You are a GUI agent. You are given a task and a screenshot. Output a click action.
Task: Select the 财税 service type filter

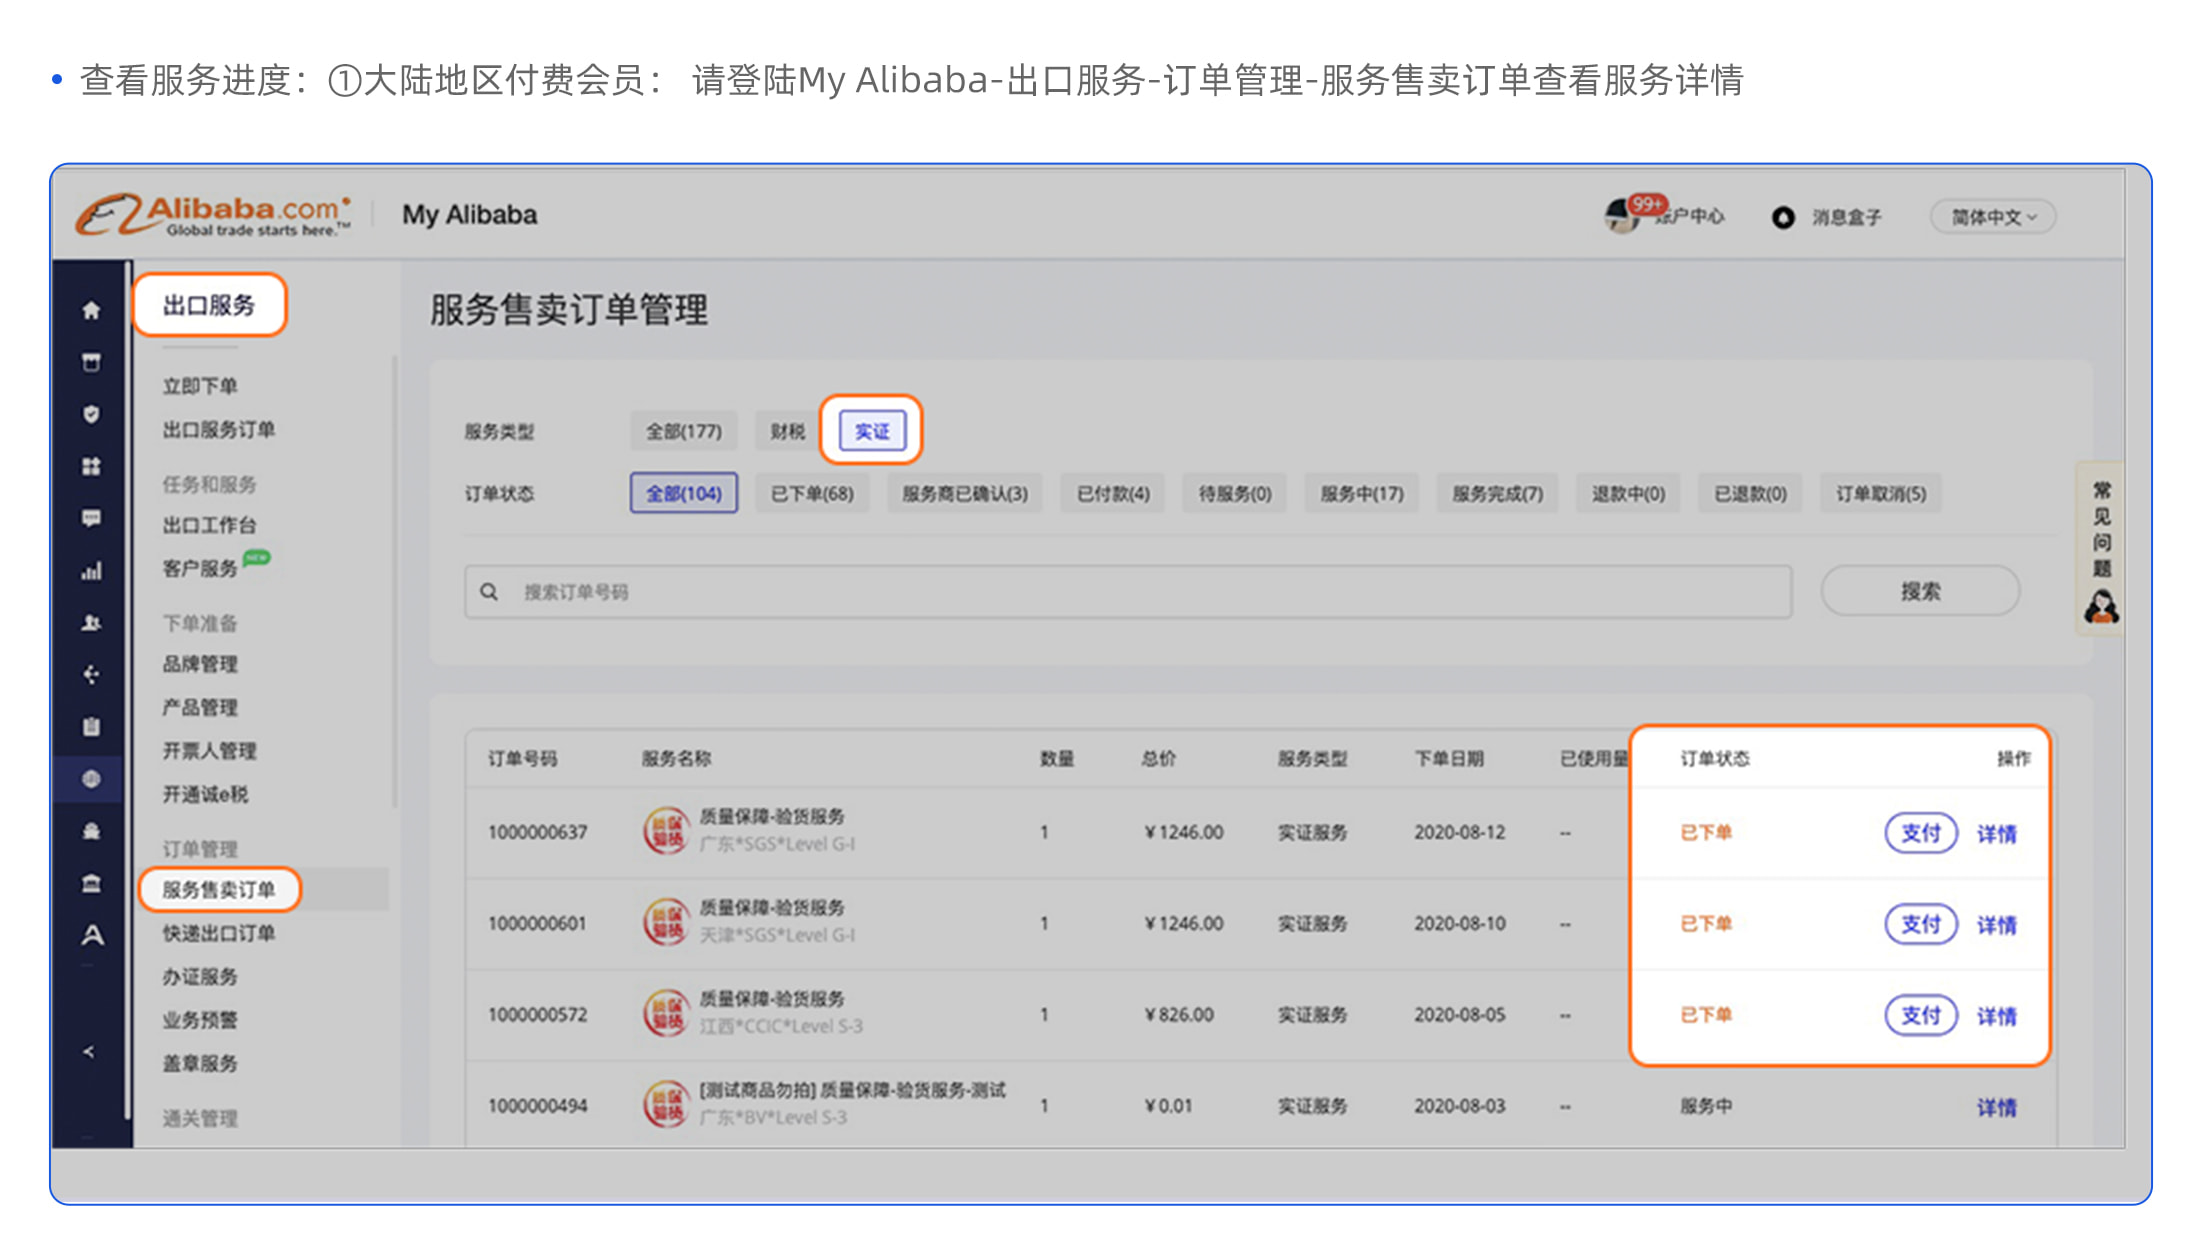(x=787, y=431)
